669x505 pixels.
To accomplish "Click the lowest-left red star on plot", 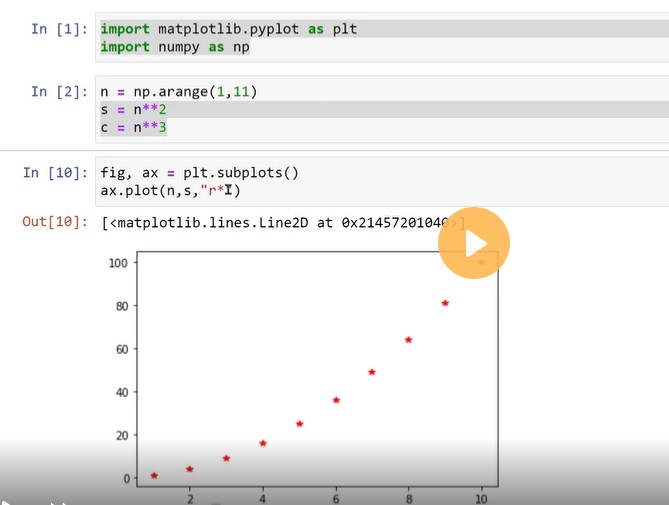I will tap(154, 475).
